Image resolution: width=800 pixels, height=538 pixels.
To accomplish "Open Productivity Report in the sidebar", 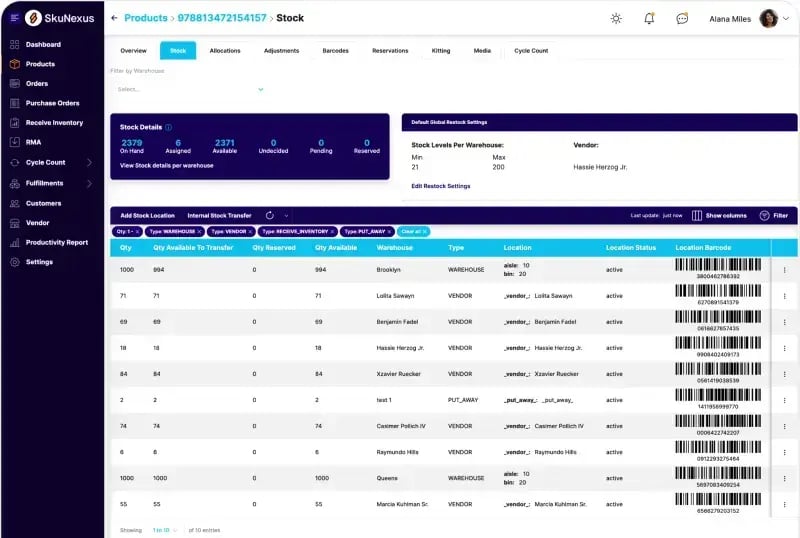I will tap(57, 242).
